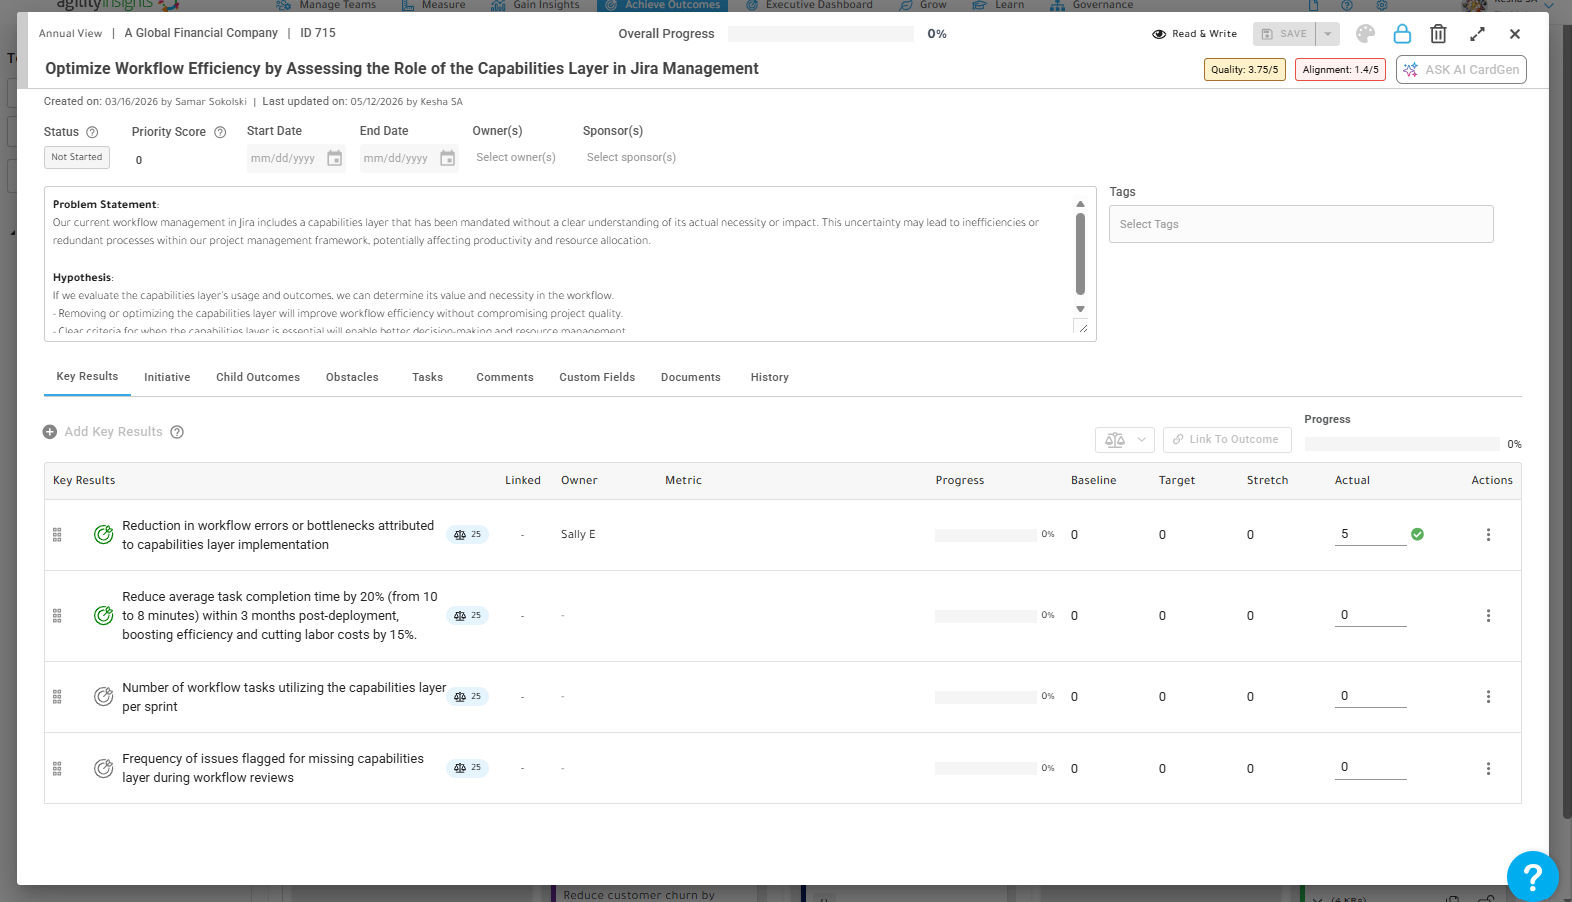Image resolution: width=1572 pixels, height=902 pixels.
Task: Open the Select Tags dropdown
Action: point(1301,224)
